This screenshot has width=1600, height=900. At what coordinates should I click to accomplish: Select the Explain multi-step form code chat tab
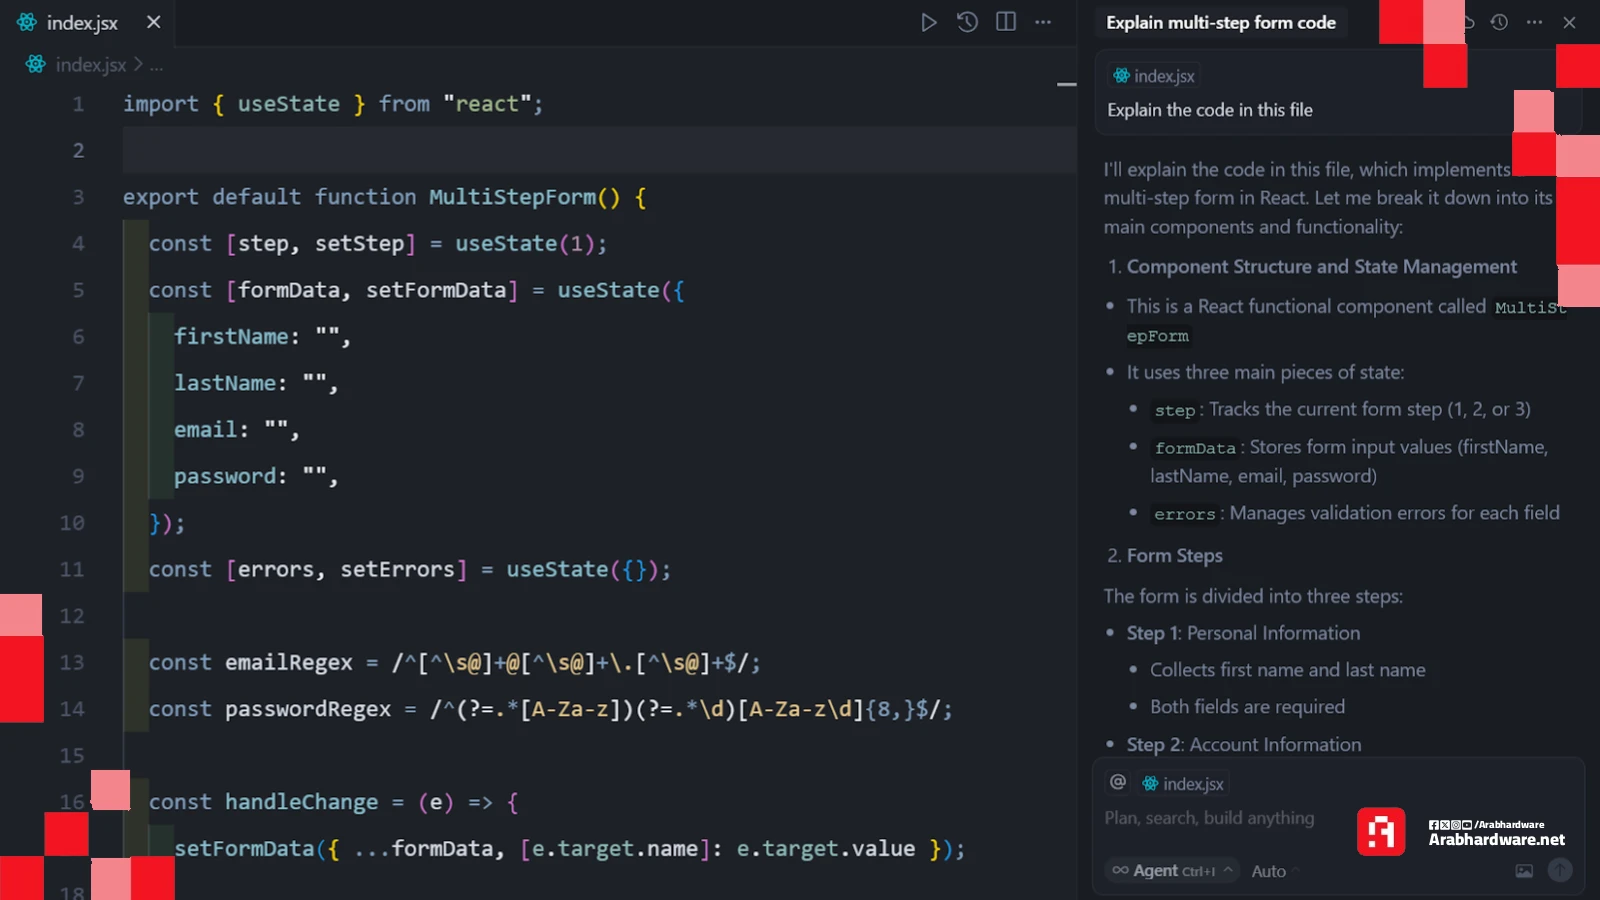coord(1220,22)
